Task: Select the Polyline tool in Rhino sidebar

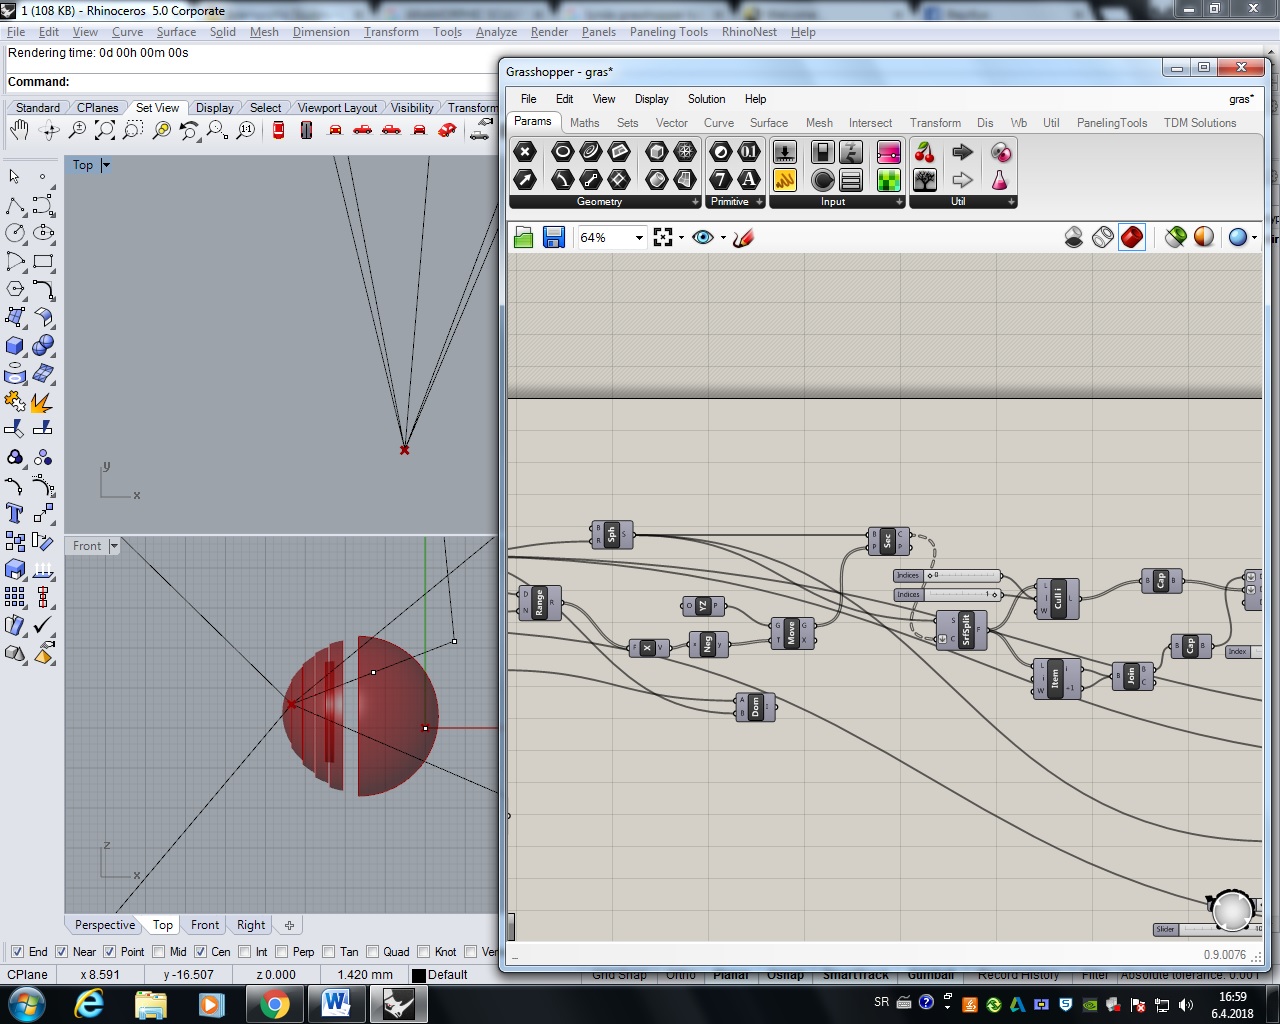Action: pyautogui.click(x=15, y=206)
